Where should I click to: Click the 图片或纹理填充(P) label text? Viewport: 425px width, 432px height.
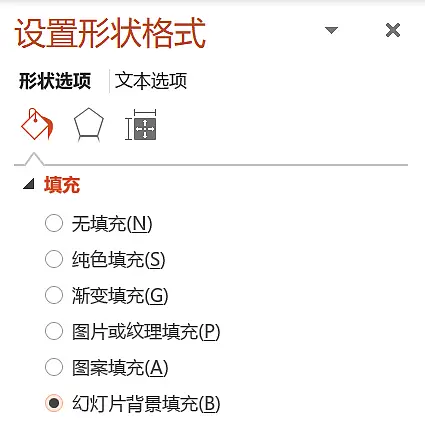click(146, 331)
